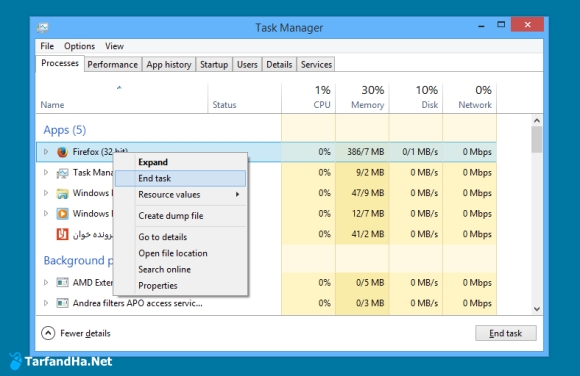
Task: Switch to the Startup tab
Action: (x=214, y=64)
